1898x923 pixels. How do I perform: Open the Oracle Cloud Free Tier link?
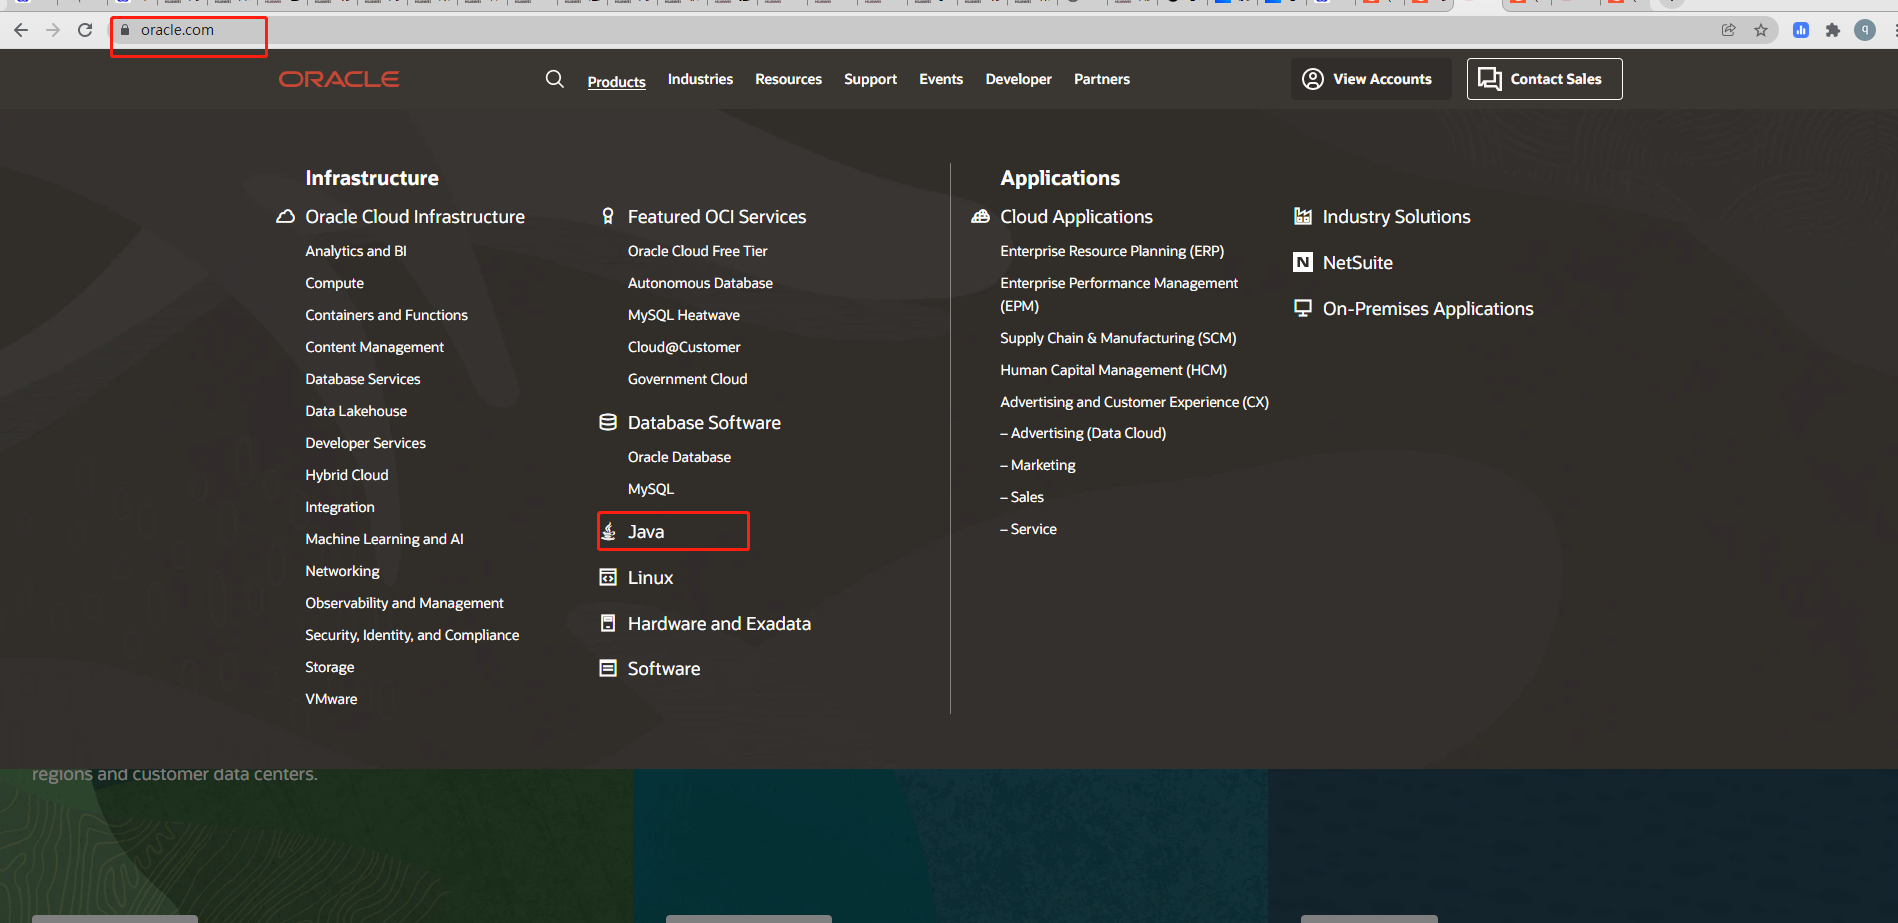pyautogui.click(x=697, y=250)
